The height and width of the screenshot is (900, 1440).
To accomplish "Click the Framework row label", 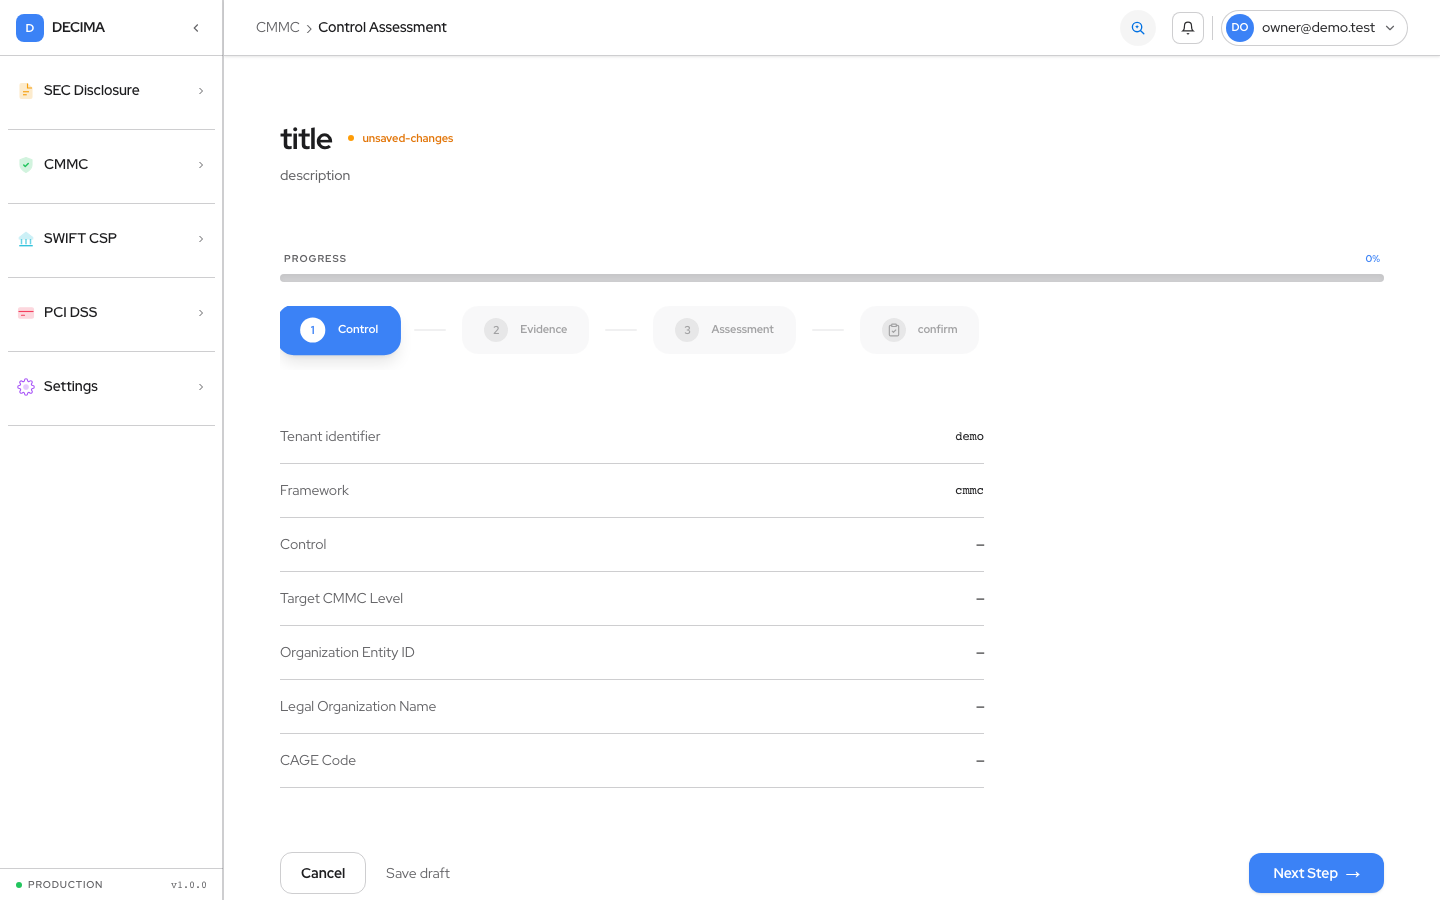I will tap(314, 491).
